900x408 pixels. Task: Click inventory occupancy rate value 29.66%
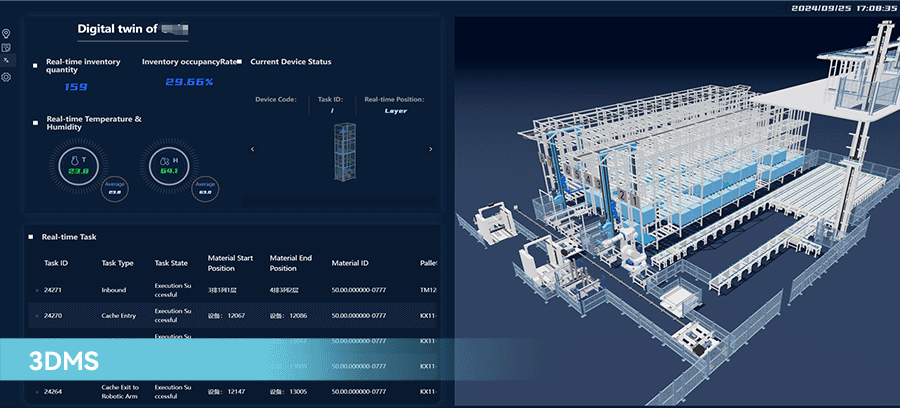(189, 82)
